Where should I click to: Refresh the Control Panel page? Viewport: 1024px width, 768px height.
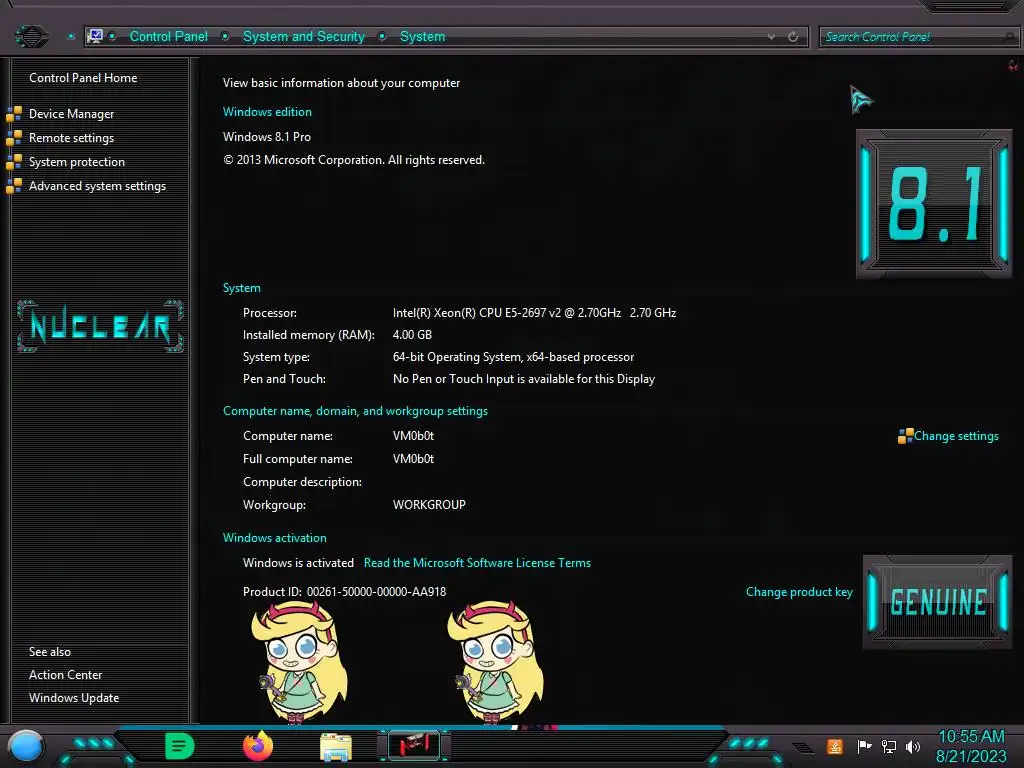(x=793, y=37)
